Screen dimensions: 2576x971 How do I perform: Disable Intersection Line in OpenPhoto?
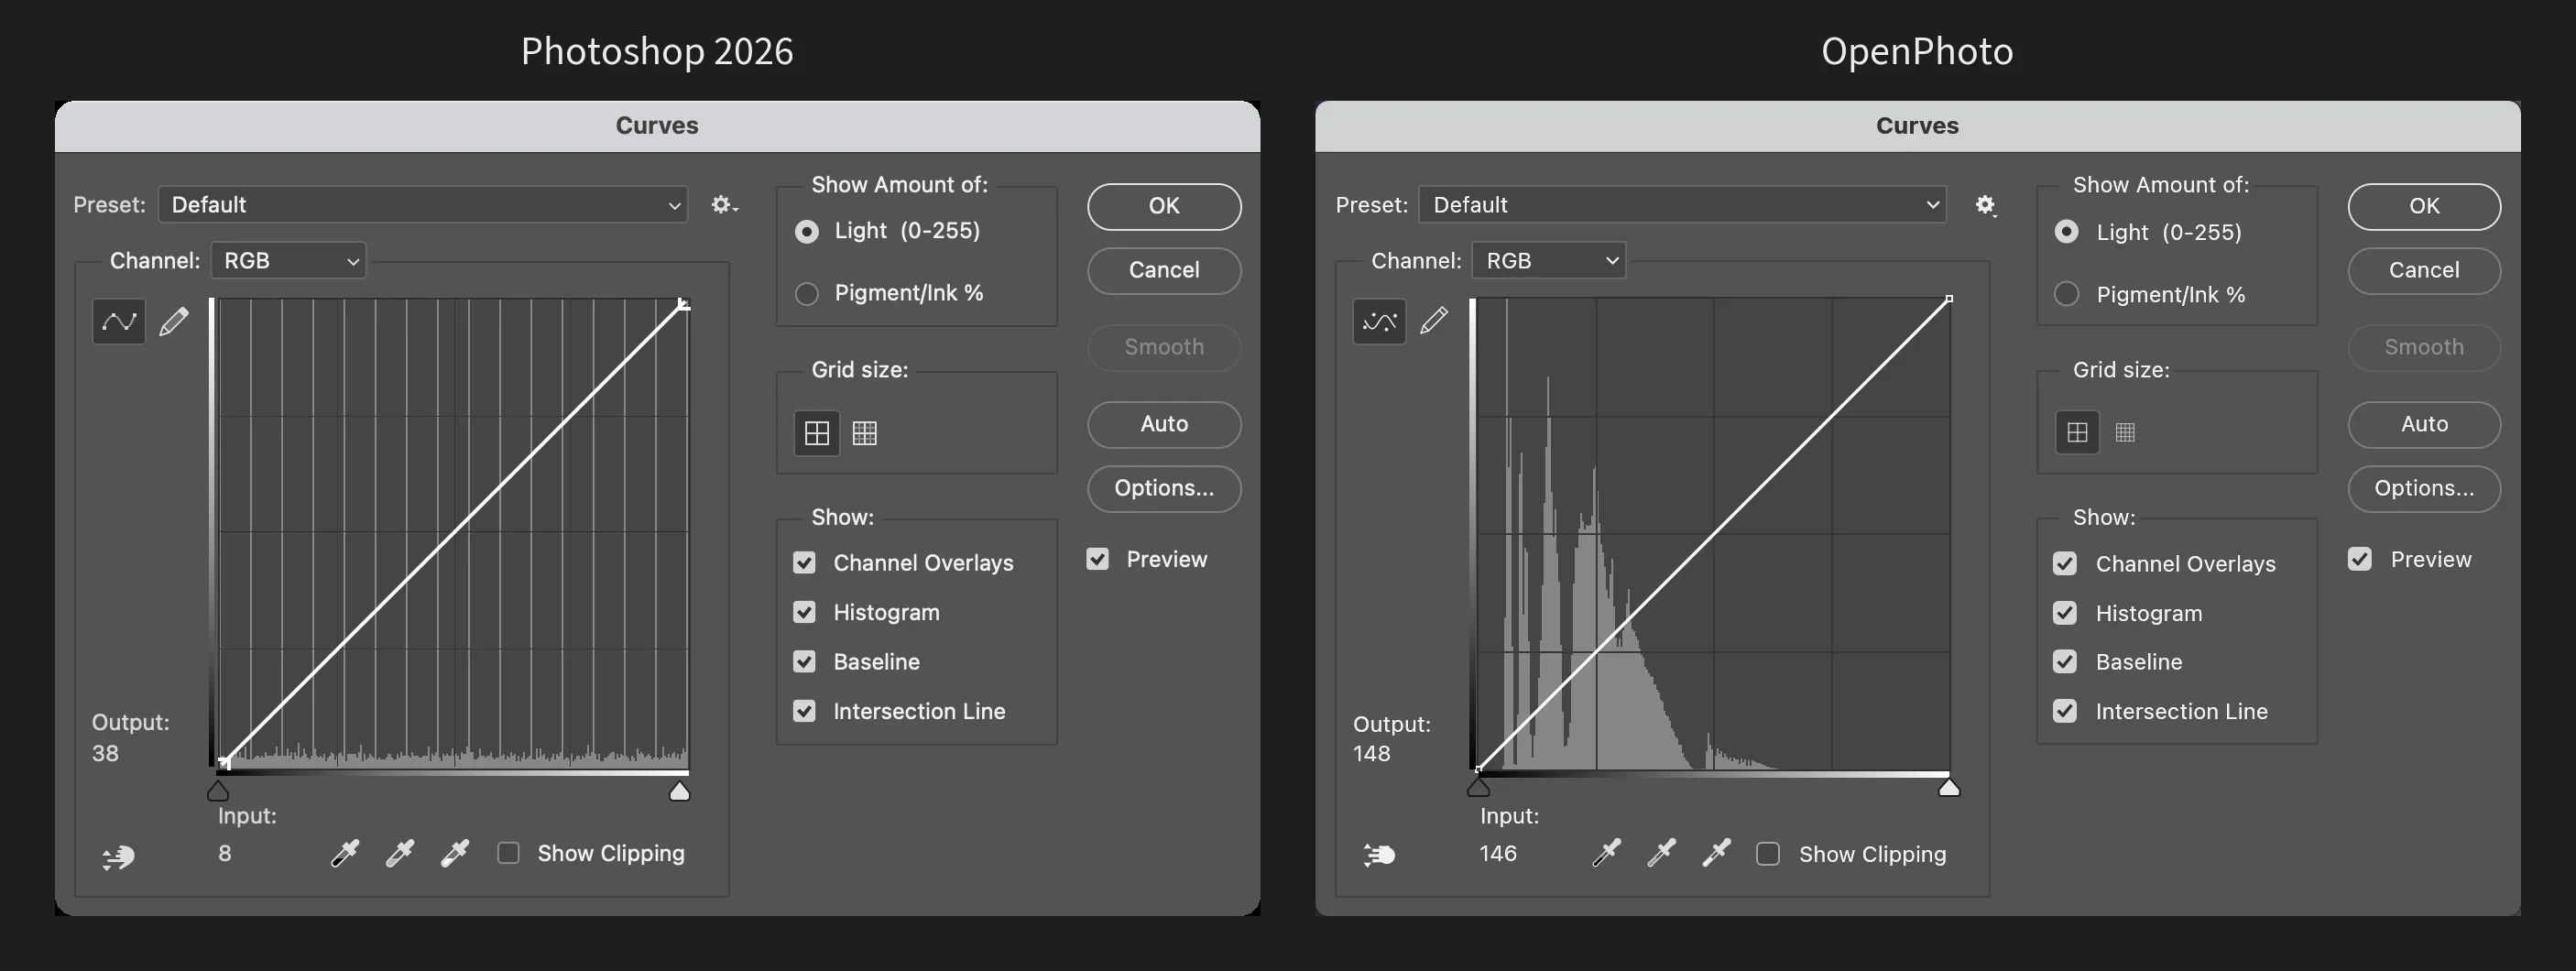click(x=2065, y=711)
